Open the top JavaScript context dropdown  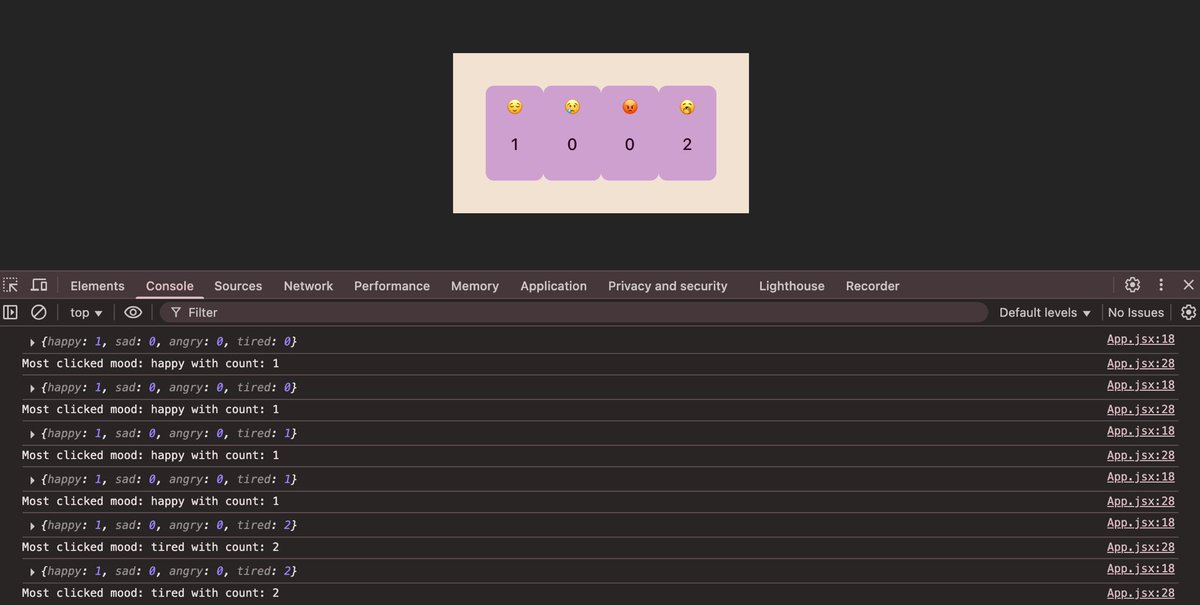click(86, 312)
